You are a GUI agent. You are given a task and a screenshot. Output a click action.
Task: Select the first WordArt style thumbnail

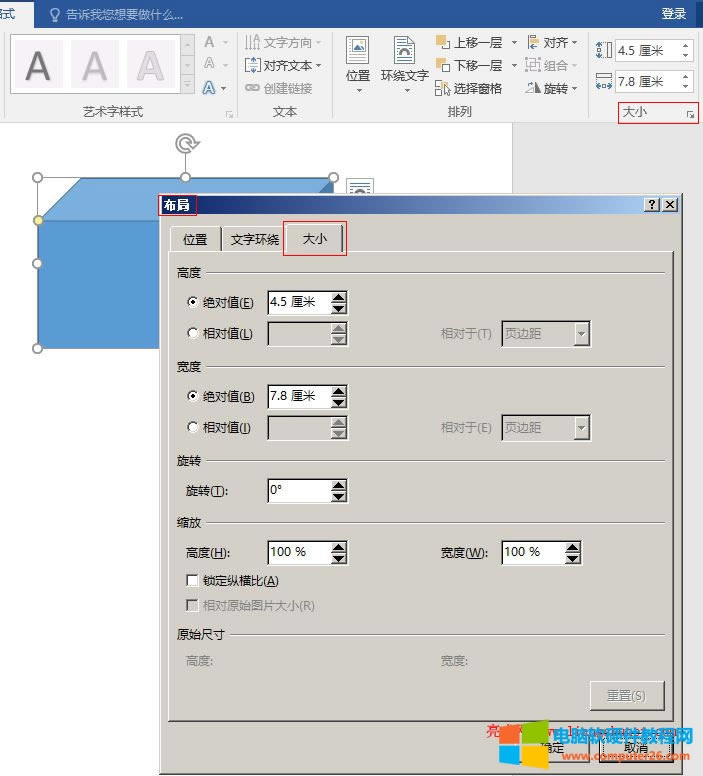tap(38, 65)
